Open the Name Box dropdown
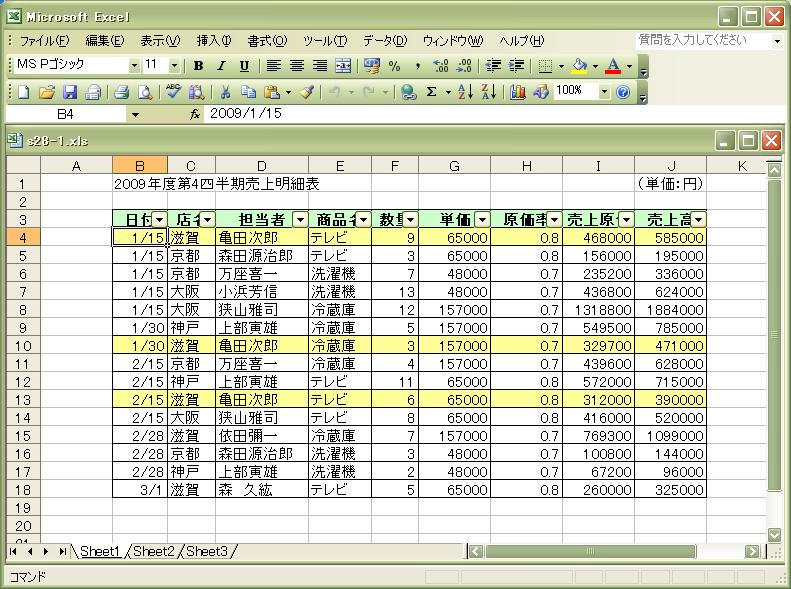 point(135,115)
